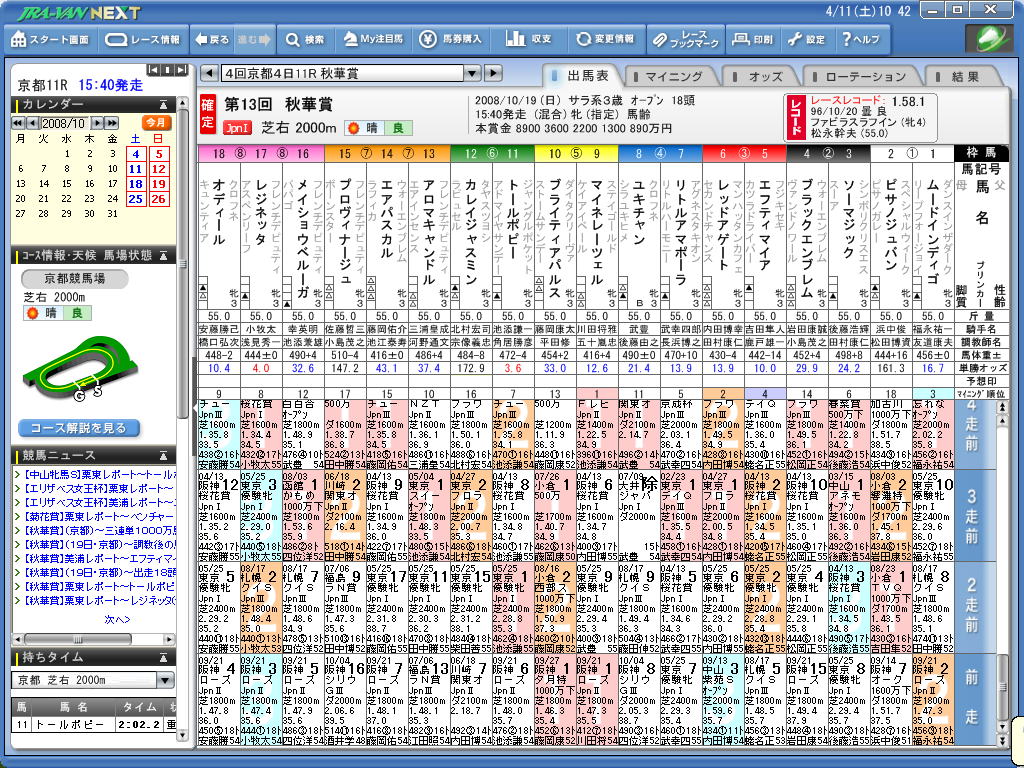Click the レース情報 toolbar button
The height and width of the screenshot is (768, 1024).
(x=143, y=40)
